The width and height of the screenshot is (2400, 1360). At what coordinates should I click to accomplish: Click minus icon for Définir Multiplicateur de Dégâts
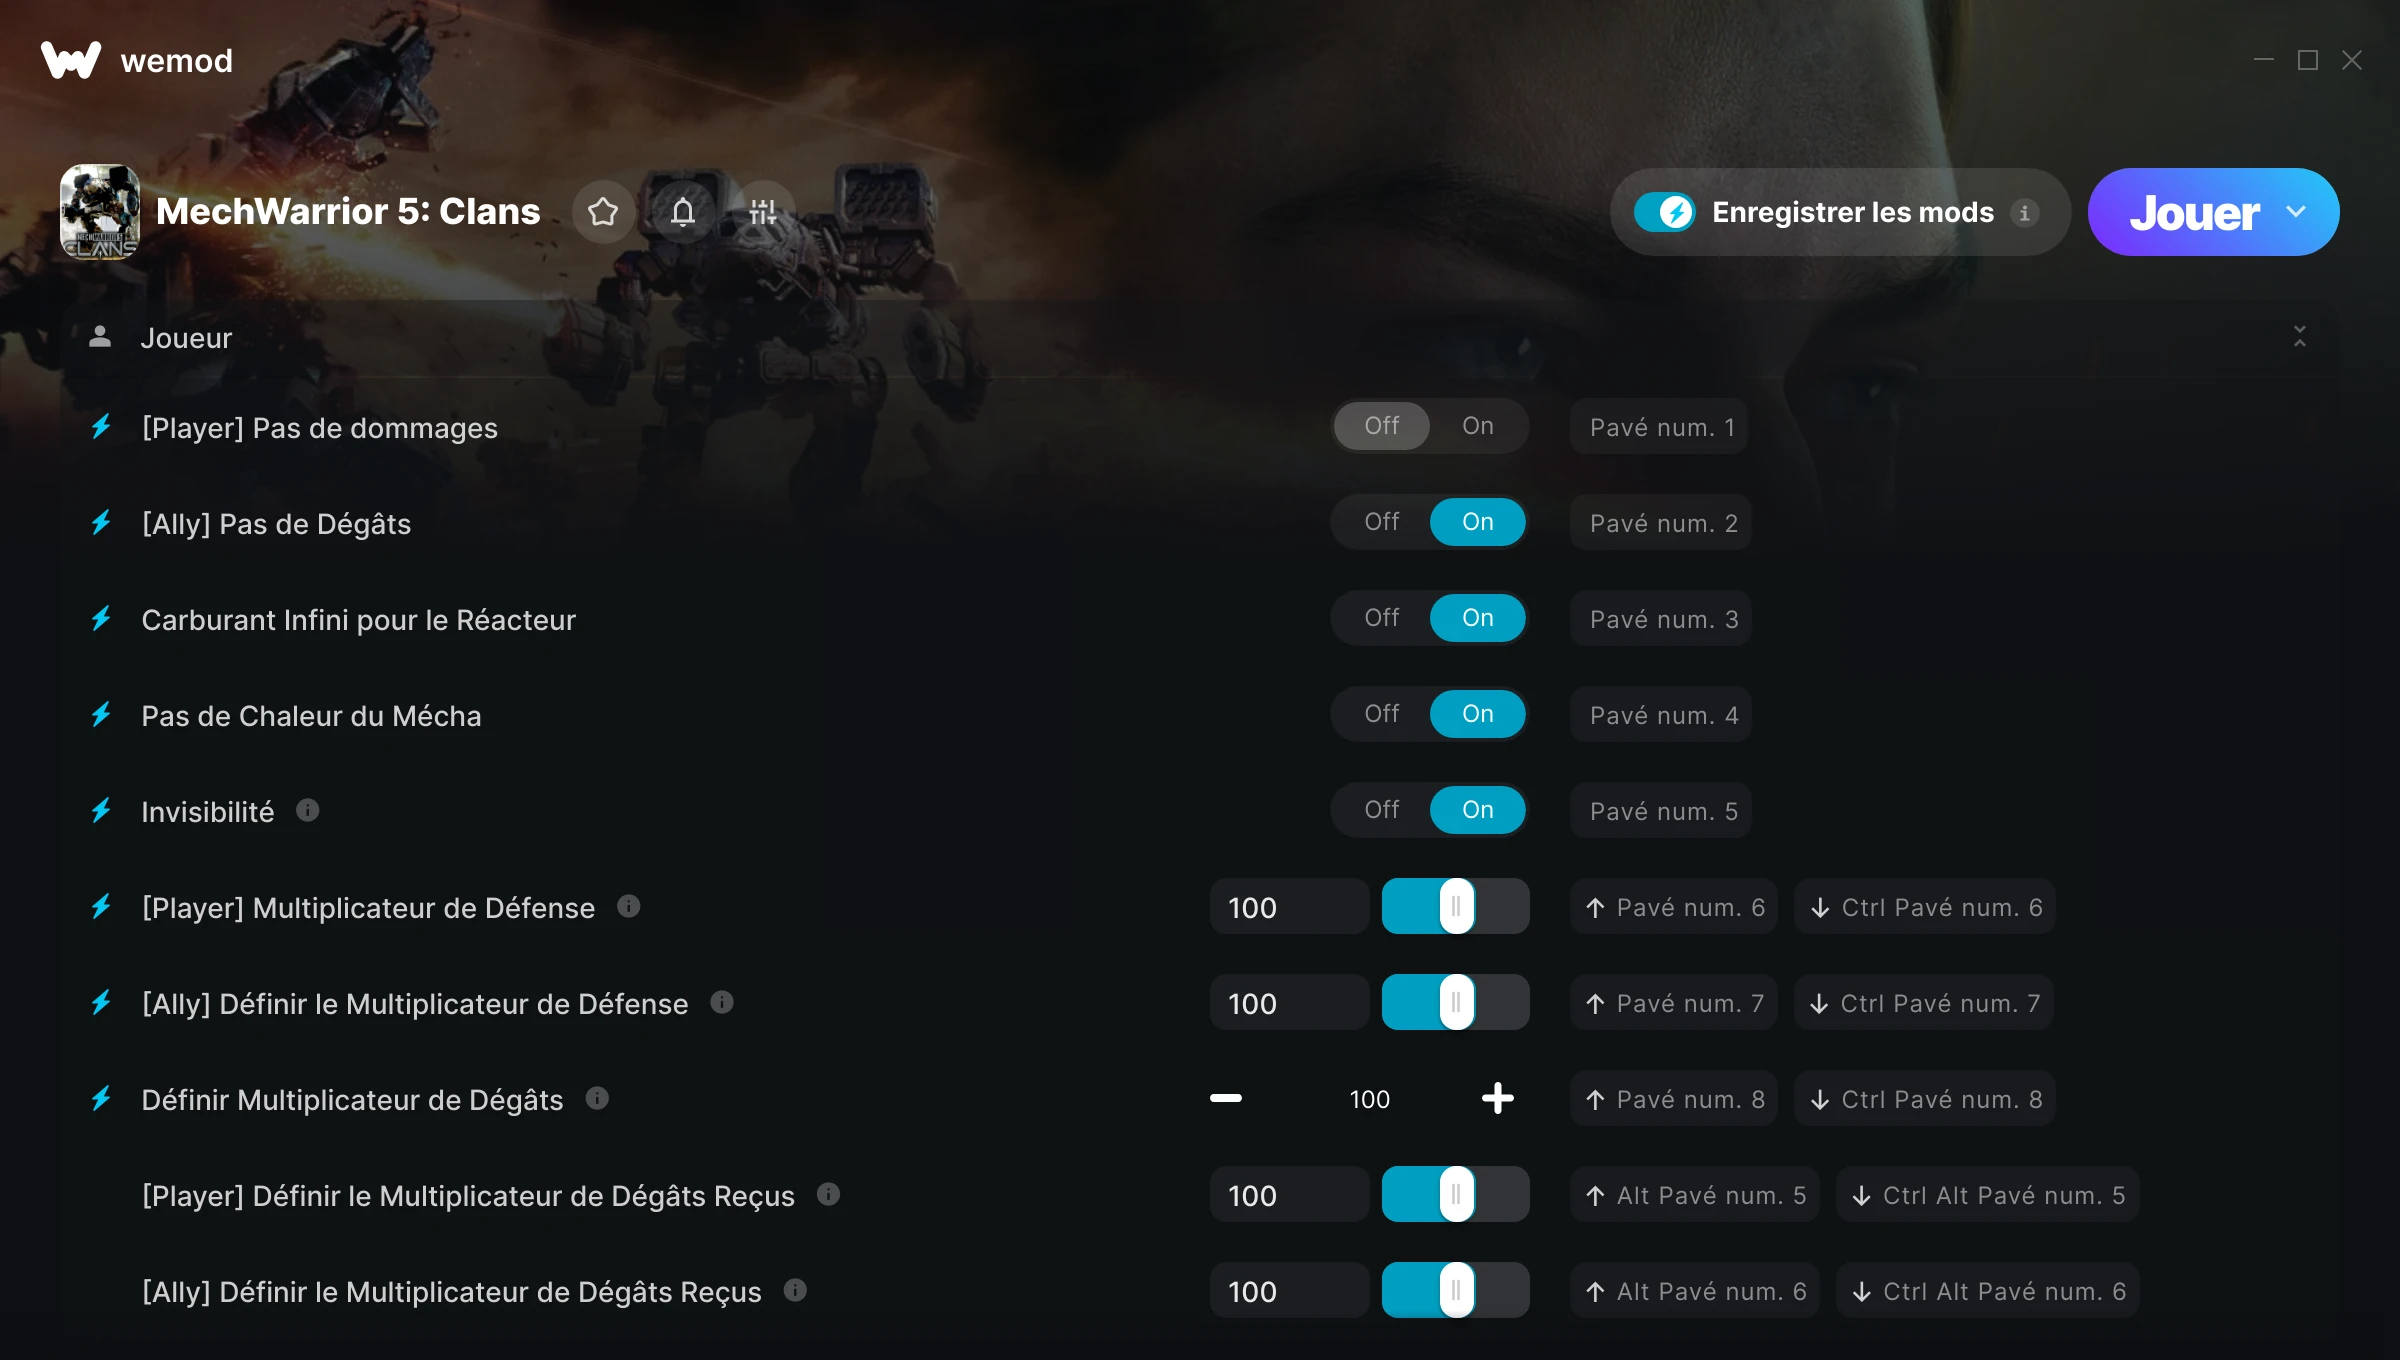1226,1098
